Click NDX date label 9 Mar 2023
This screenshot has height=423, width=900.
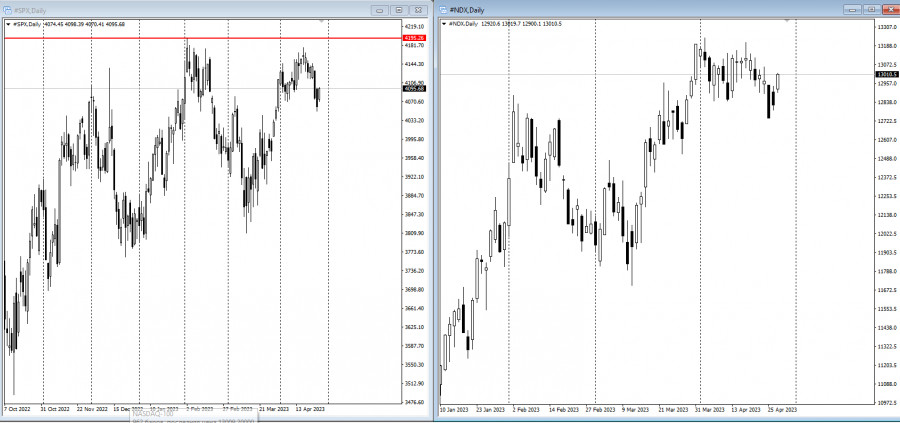click(633, 410)
